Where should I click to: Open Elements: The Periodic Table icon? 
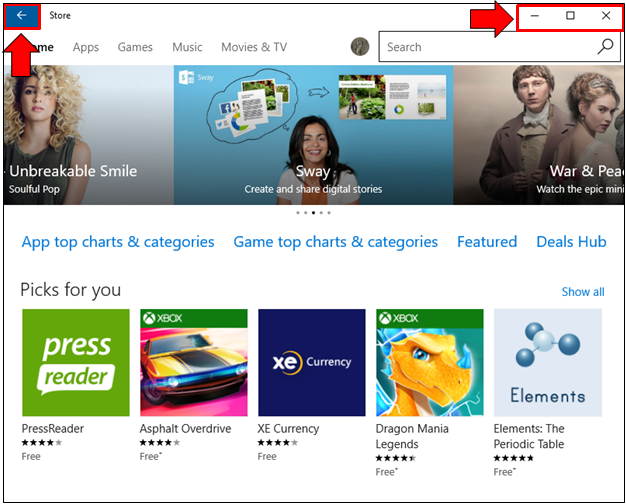coord(547,362)
